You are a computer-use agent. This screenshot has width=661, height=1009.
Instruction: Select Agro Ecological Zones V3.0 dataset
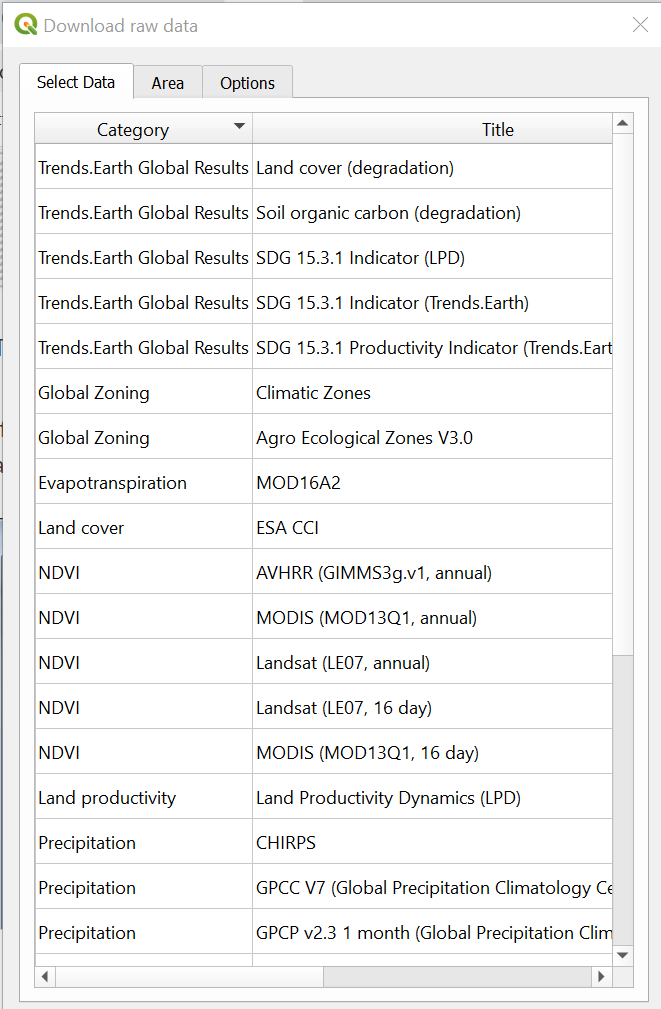click(x=432, y=438)
